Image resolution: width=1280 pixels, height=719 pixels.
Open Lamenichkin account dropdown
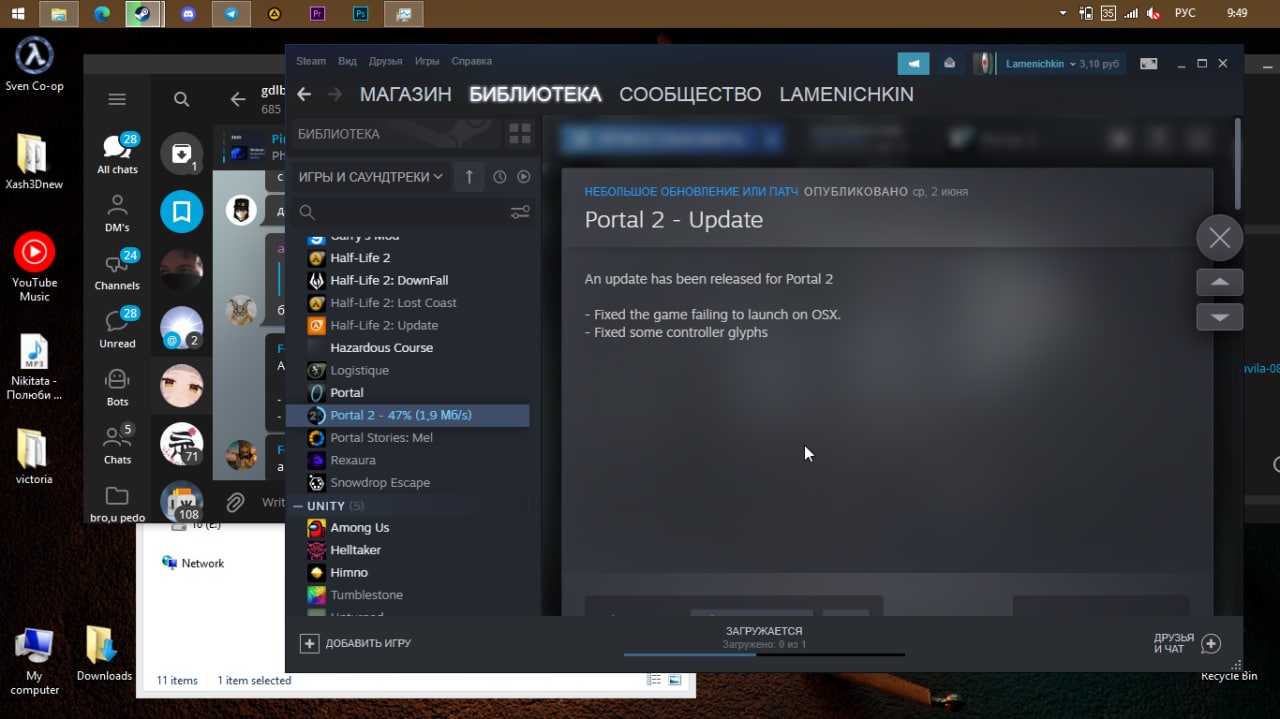(x=1041, y=63)
